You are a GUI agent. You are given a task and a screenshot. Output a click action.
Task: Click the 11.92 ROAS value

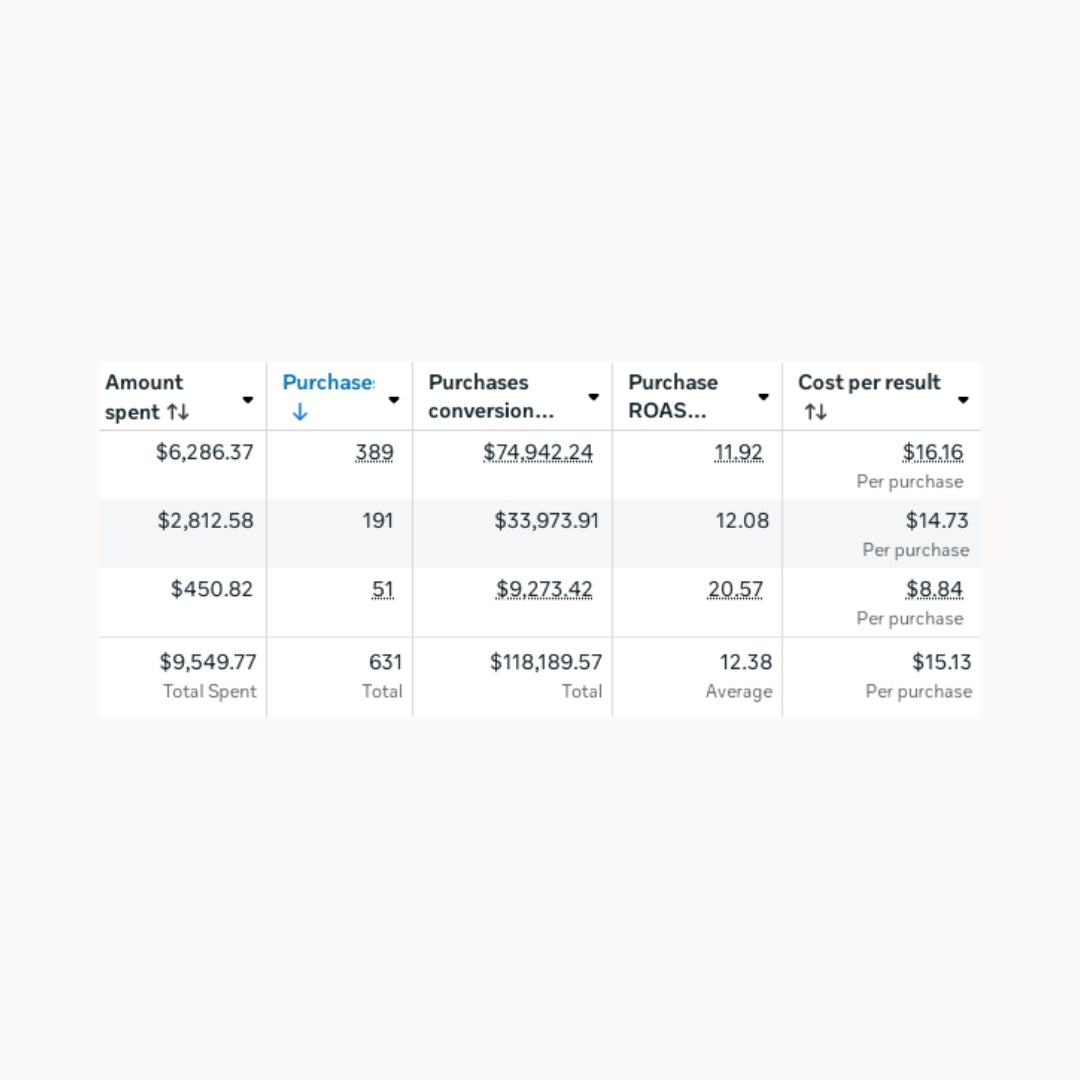(x=738, y=452)
